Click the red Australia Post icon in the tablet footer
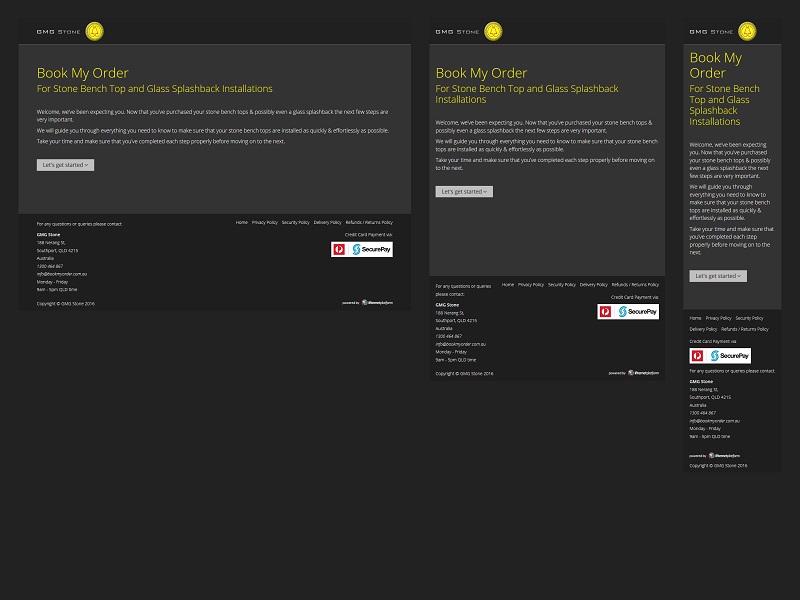Screen dimensions: 800x600 [x=606, y=312]
